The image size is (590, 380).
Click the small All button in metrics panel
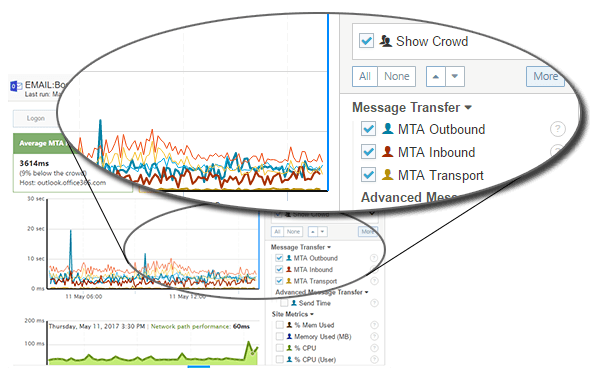click(x=277, y=231)
